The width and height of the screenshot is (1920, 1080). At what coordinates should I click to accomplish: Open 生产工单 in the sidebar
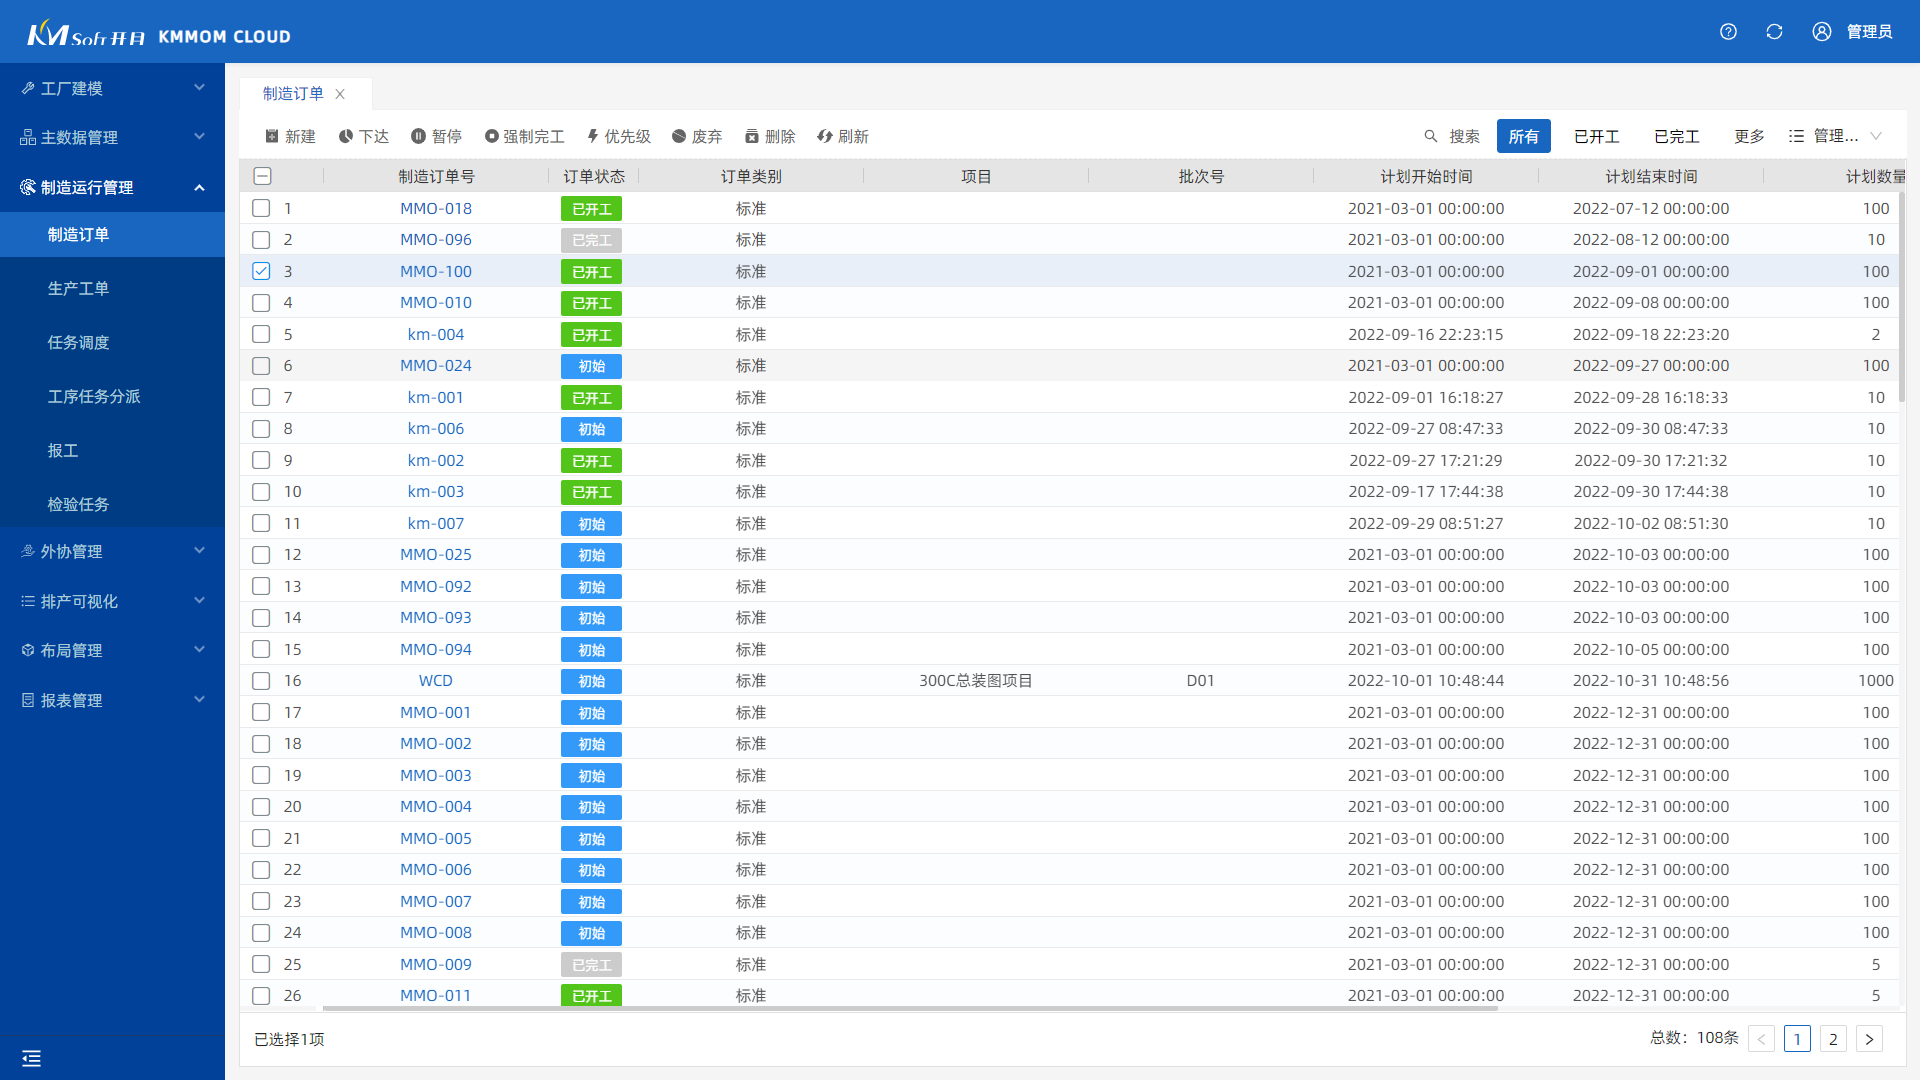pyautogui.click(x=78, y=288)
